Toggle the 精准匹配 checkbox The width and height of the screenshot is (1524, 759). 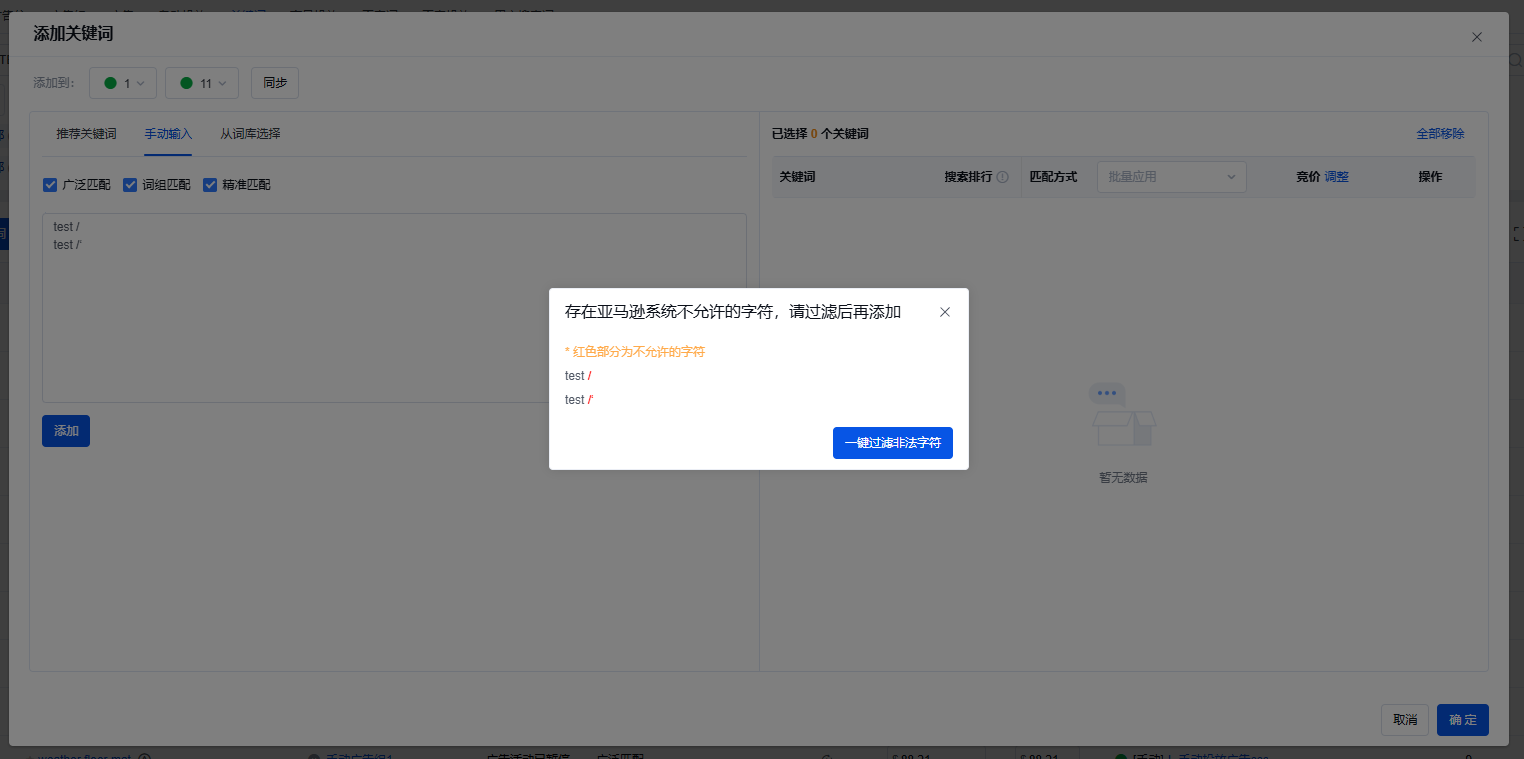[210, 185]
